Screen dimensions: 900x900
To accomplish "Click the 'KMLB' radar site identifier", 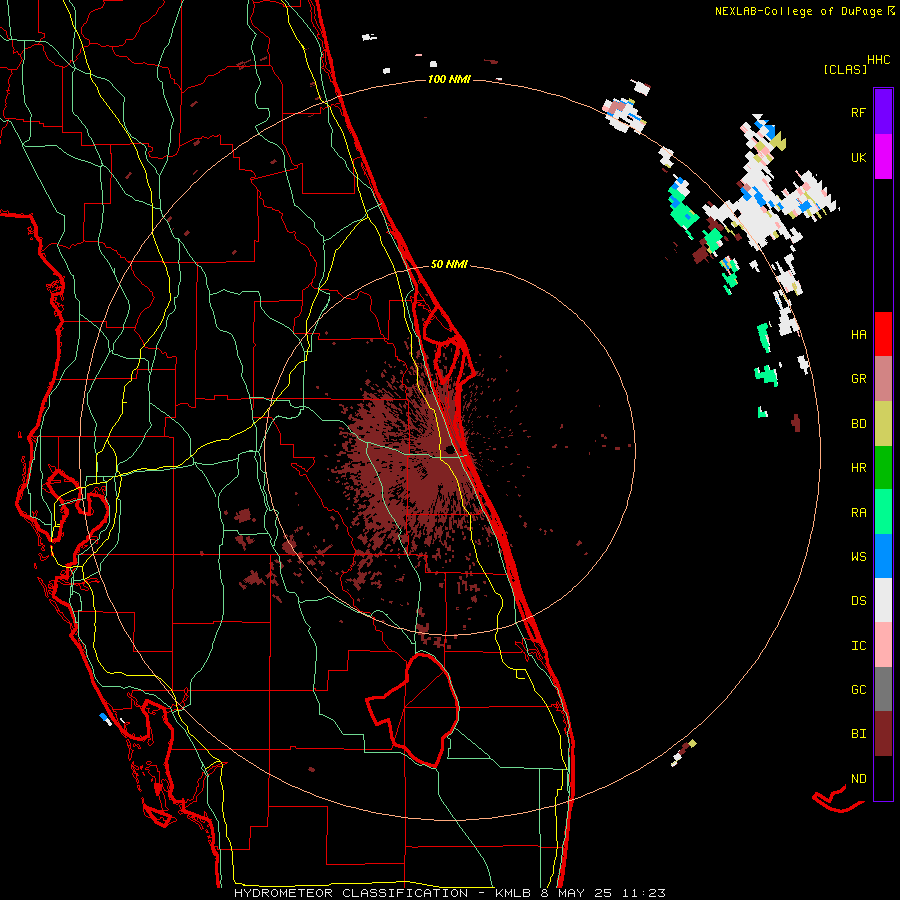I will click(x=512, y=893).
